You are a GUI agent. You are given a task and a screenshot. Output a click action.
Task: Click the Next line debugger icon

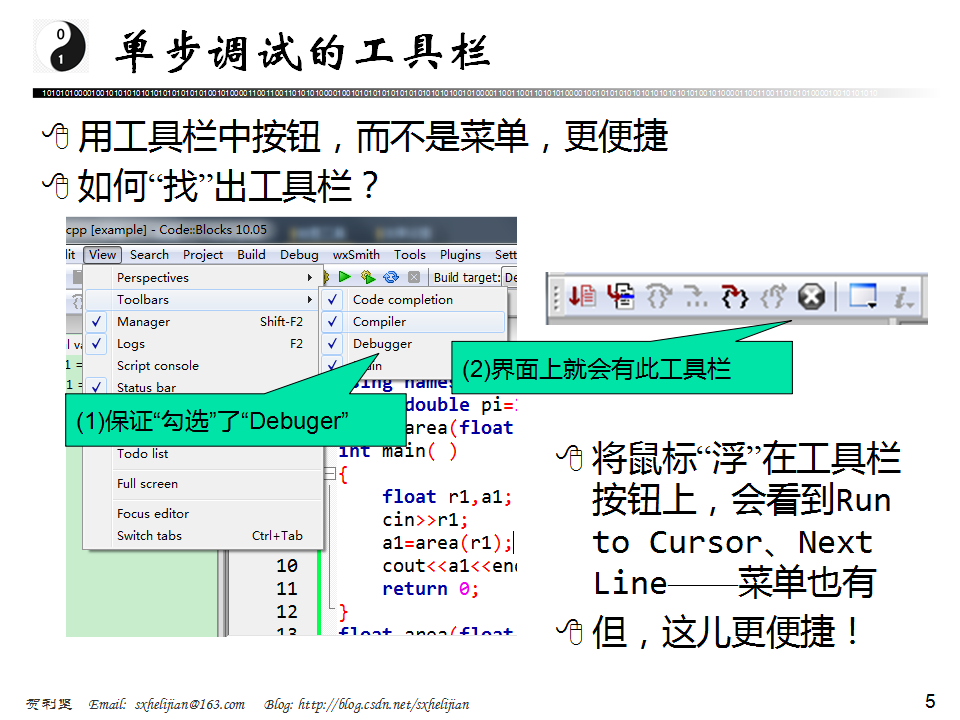click(x=658, y=297)
